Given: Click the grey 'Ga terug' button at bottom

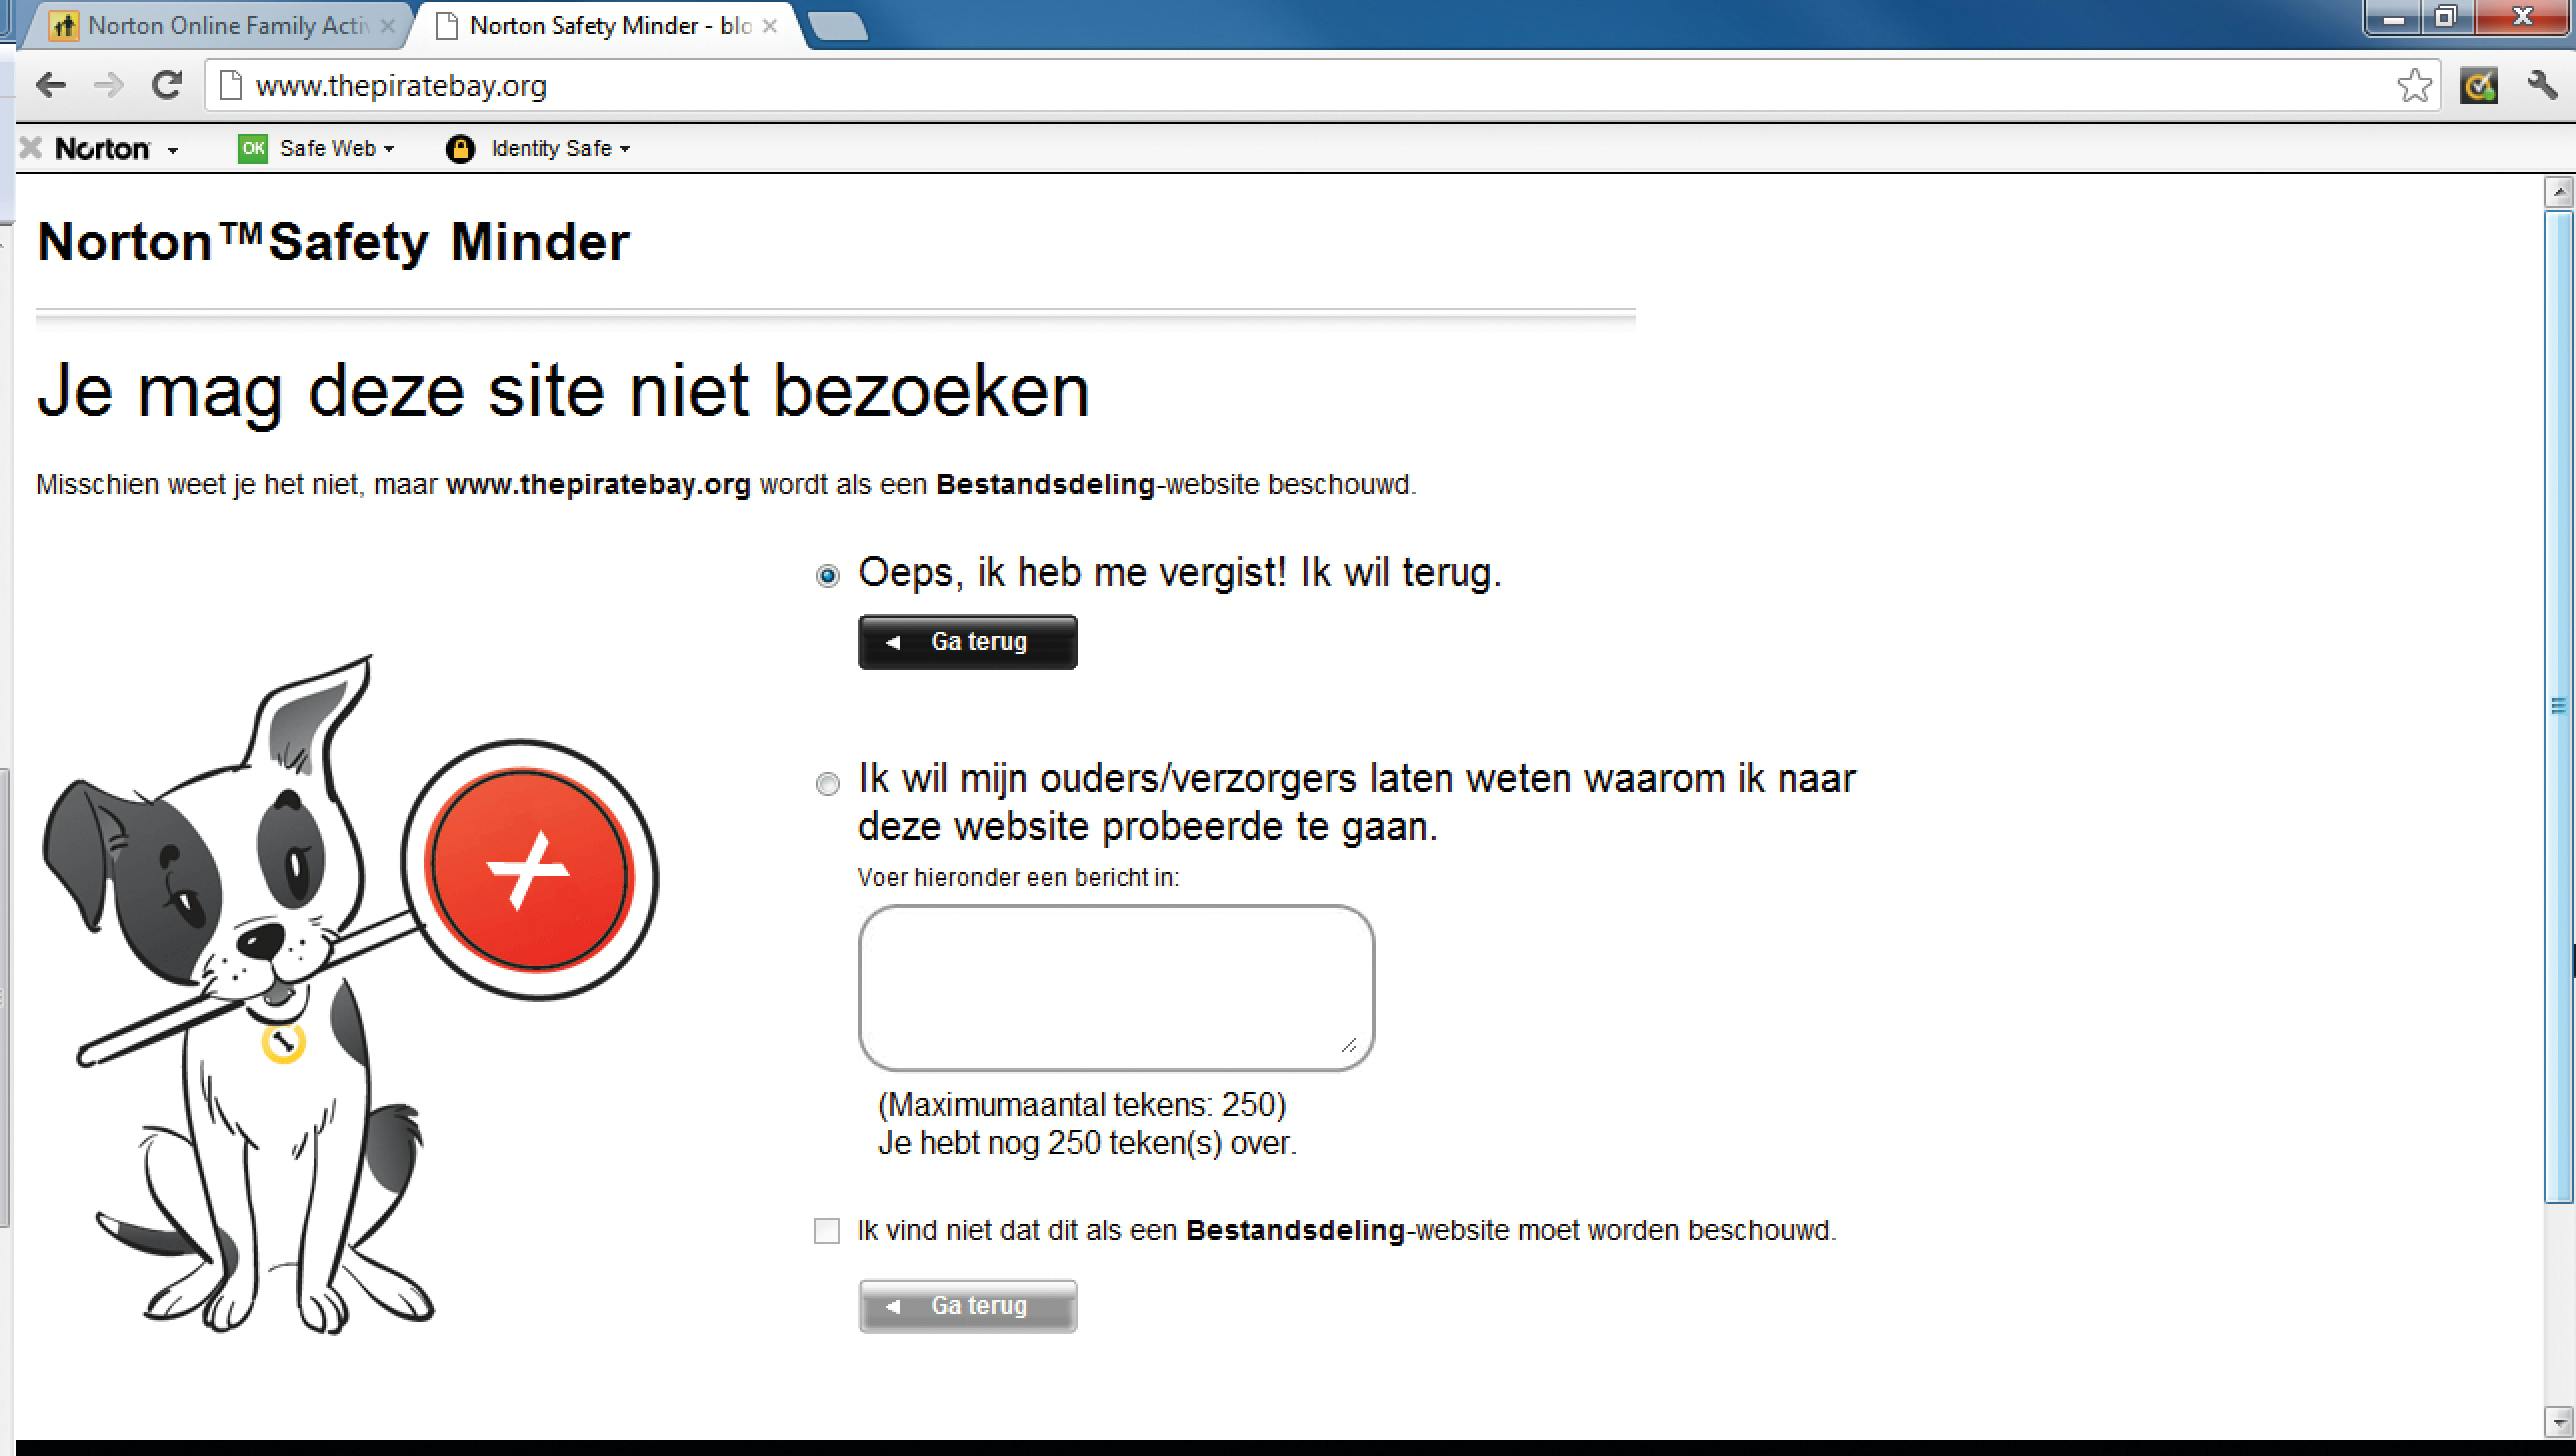Looking at the screenshot, I should [x=967, y=1306].
